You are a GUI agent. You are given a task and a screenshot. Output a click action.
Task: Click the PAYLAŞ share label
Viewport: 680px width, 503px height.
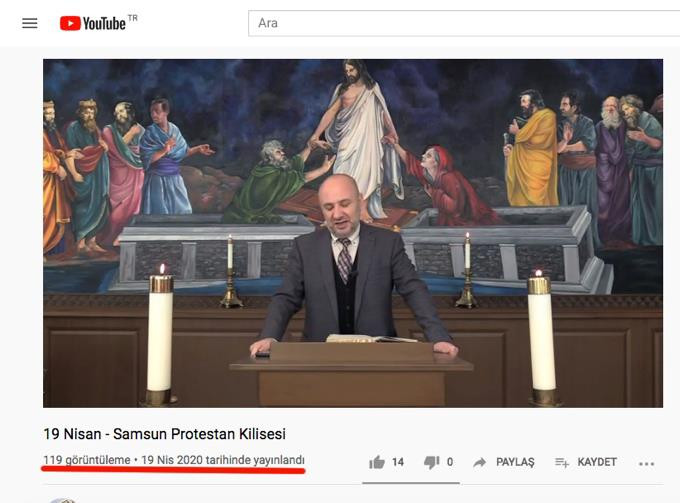(x=515, y=462)
